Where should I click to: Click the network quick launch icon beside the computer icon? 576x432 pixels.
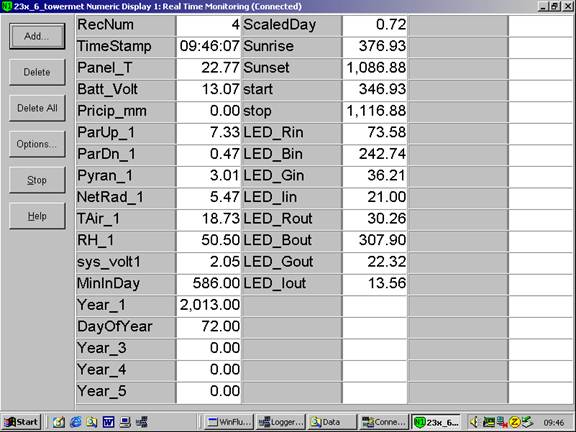[141, 422]
